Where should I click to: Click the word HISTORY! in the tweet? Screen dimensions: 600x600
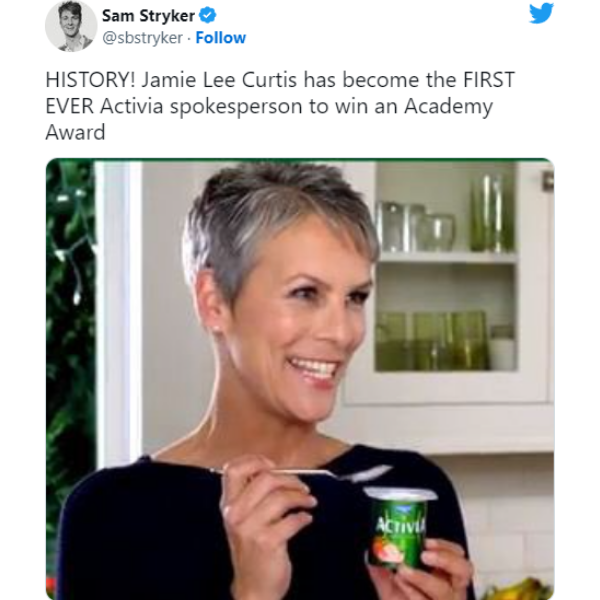(90, 80)
